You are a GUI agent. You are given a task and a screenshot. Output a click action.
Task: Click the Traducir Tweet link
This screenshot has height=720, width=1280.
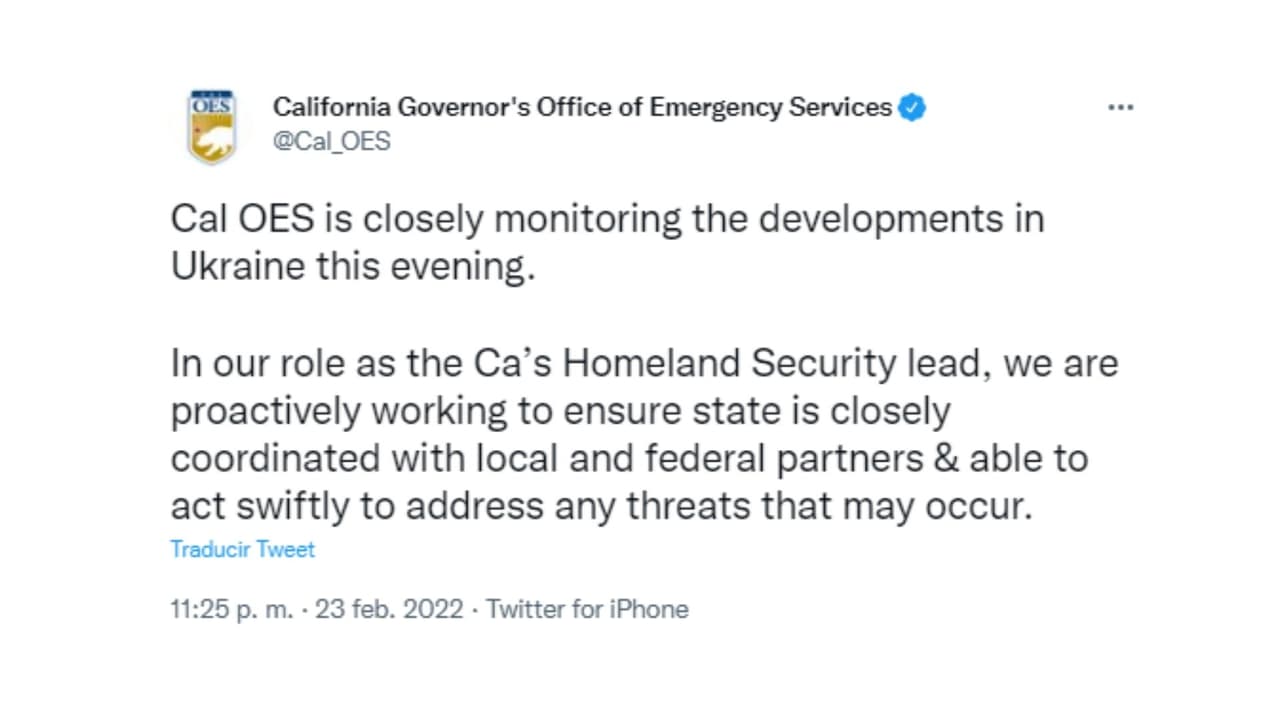click(x=242, y=549)
